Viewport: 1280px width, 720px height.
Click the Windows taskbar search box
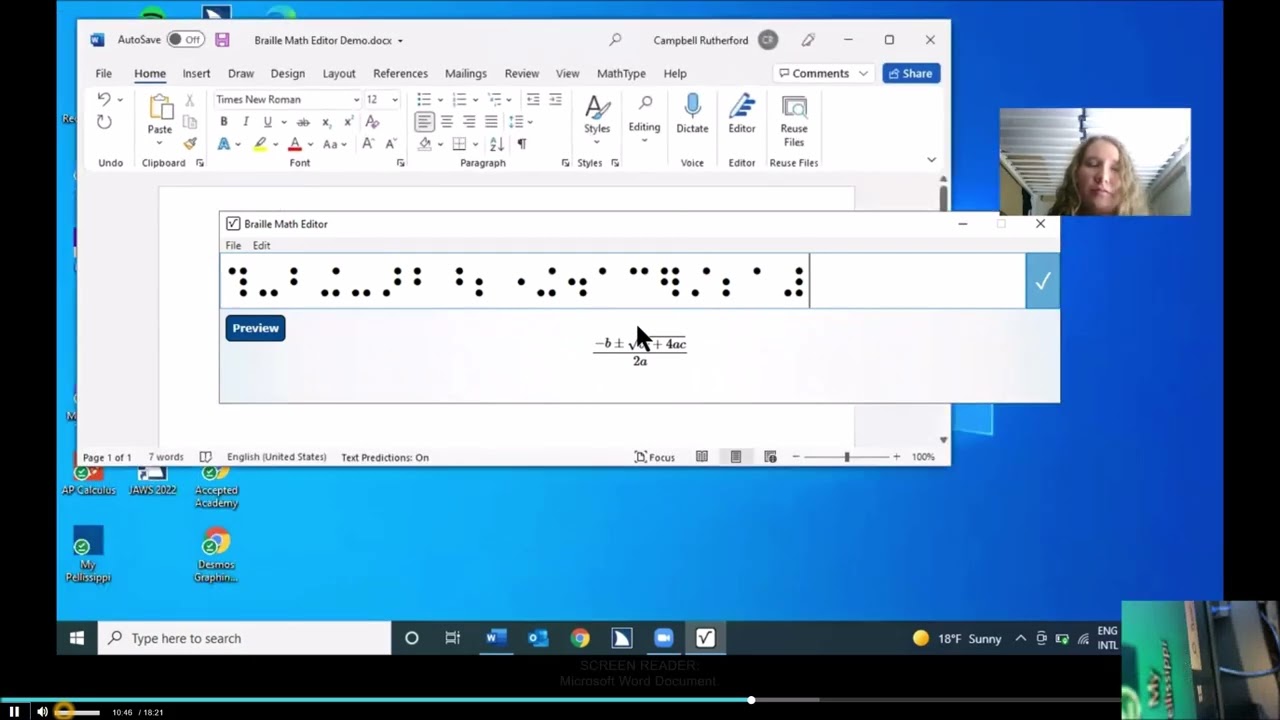[x=244, y=638]
